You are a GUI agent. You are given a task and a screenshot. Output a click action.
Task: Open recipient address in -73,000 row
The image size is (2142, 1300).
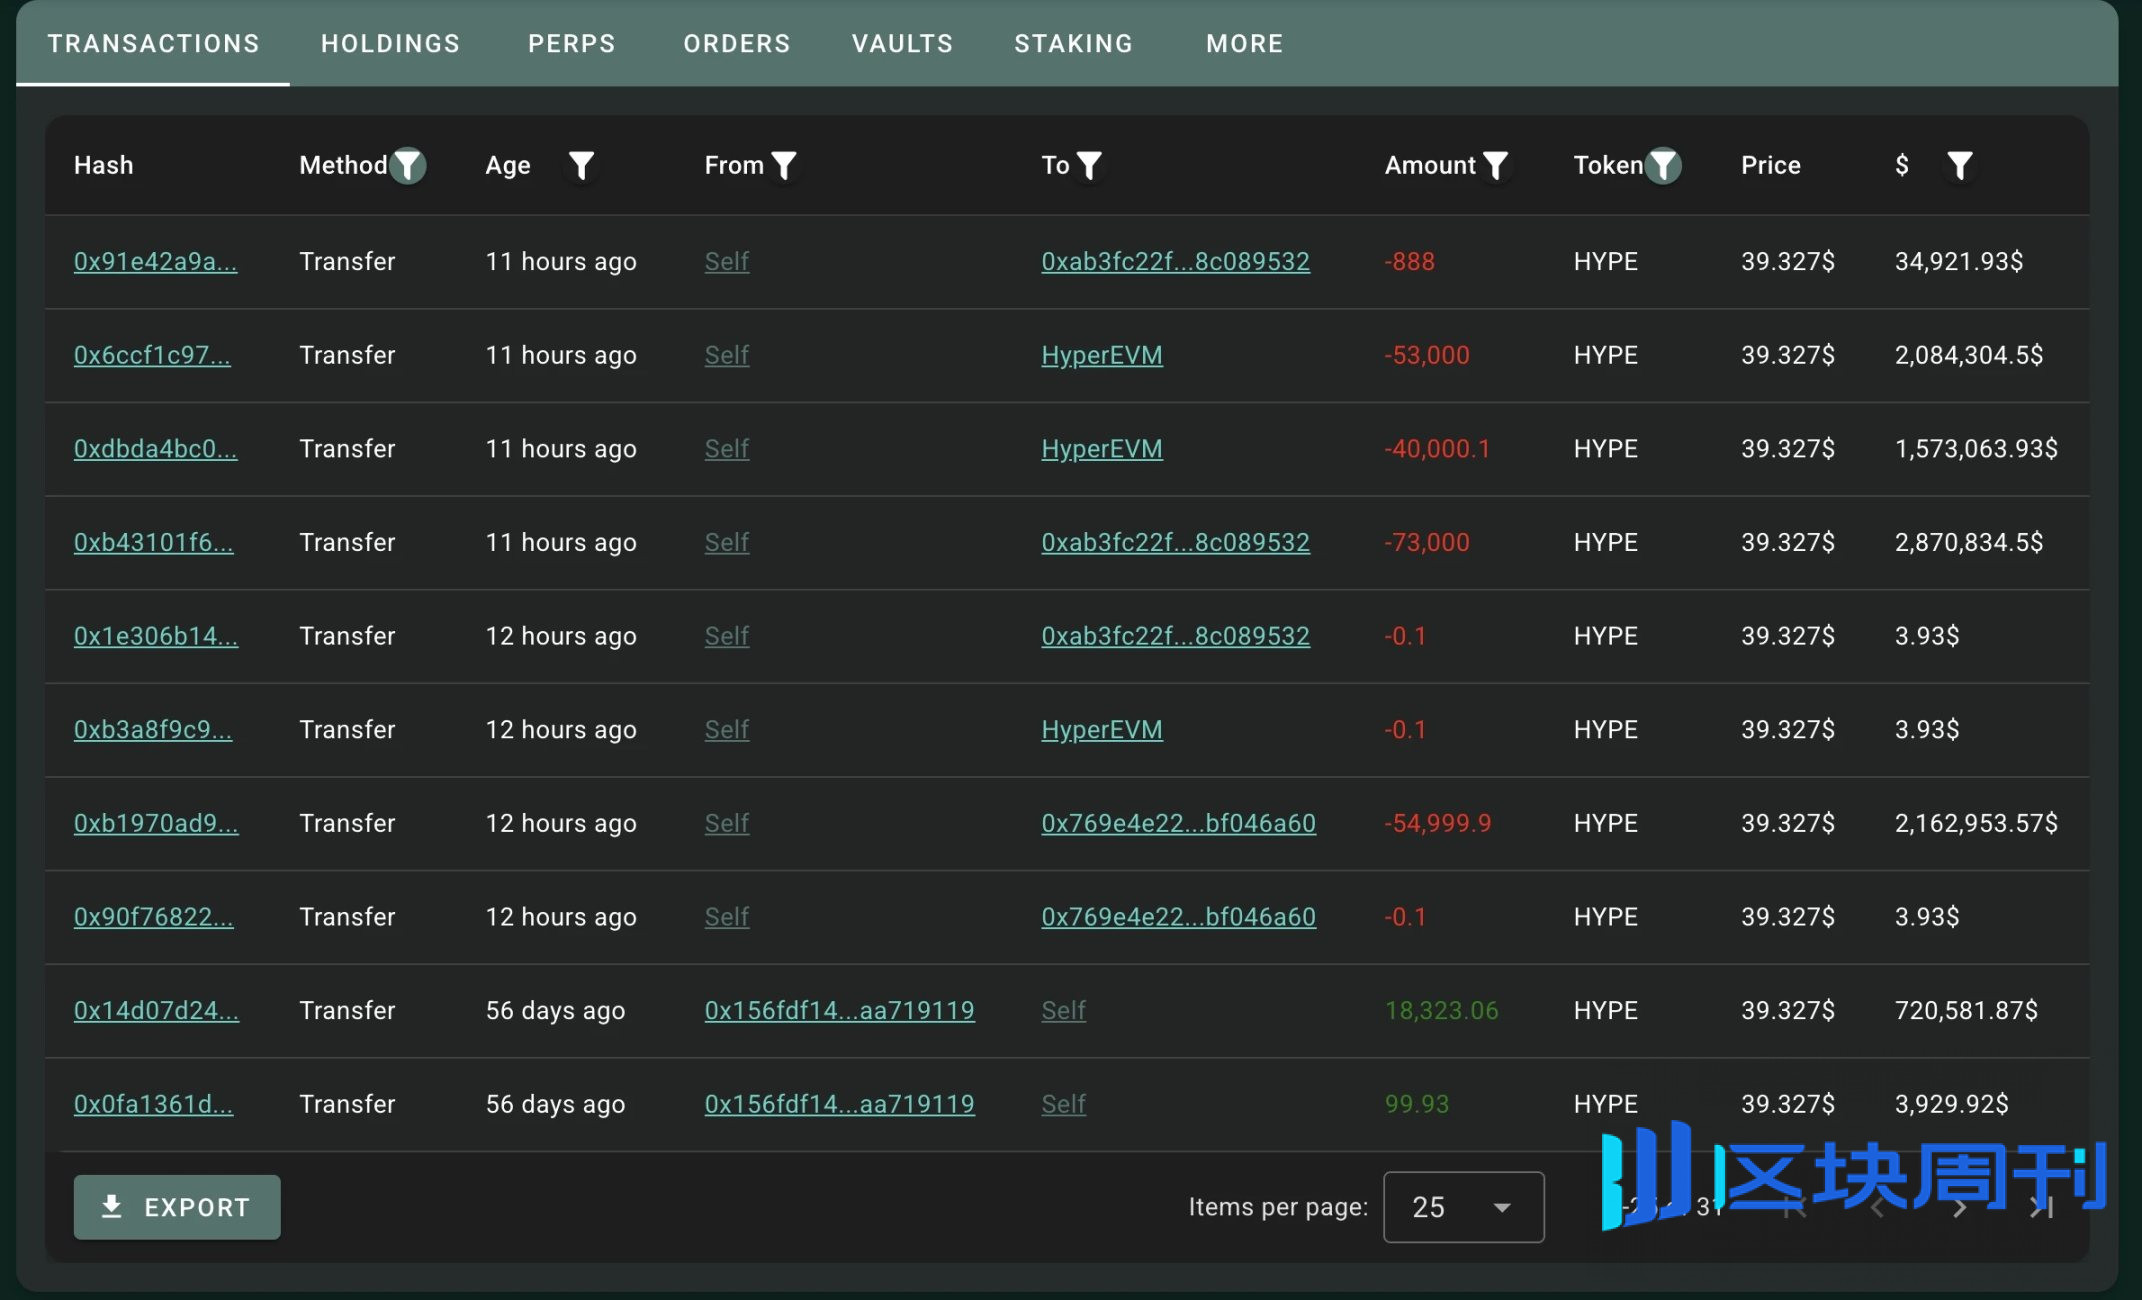1175,542
